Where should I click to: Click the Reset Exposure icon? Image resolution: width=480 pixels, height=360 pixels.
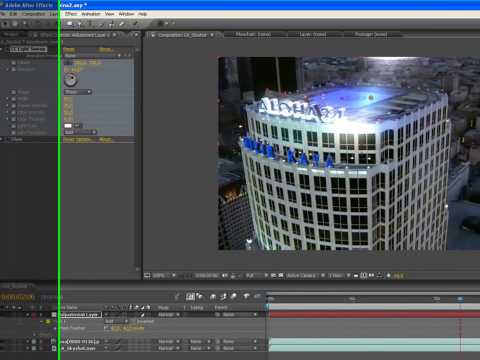tap(388, 276)
